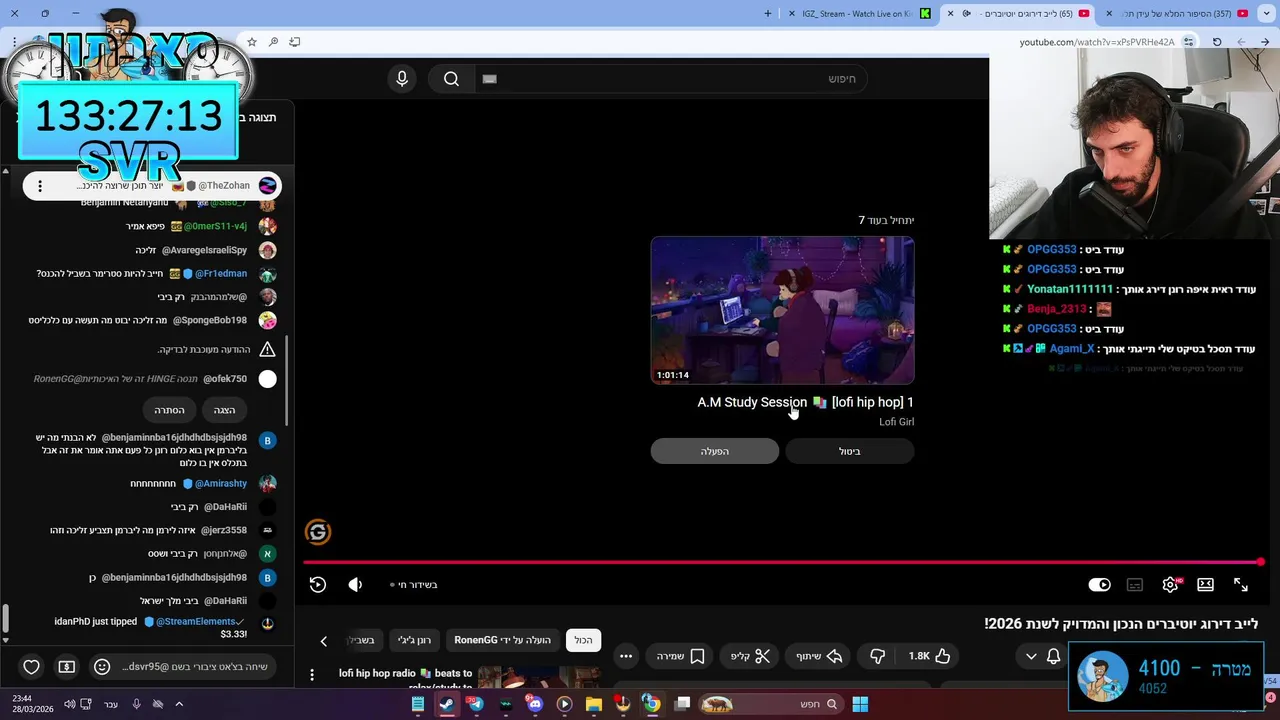This screenshot has width=1280, height=720.
Task: Open Telegram from the taskbar
Action: click(475, 704)
